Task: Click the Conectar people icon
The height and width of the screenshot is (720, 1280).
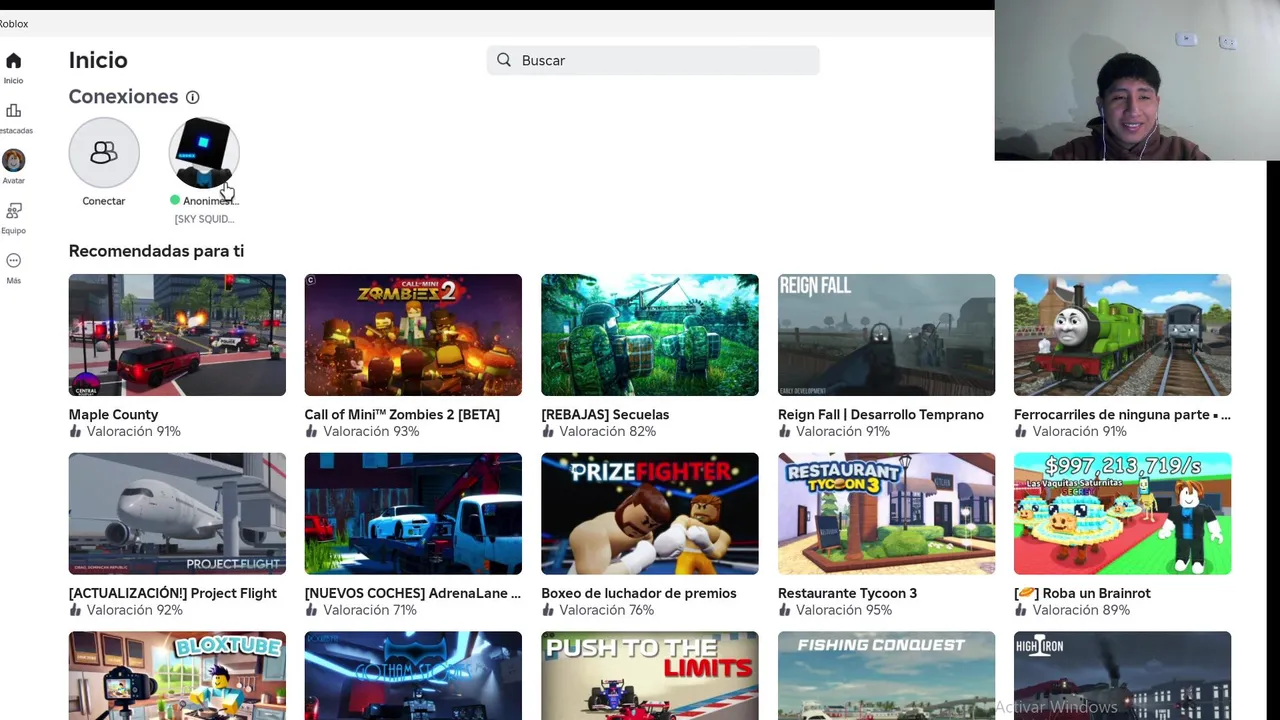Action: pyautogui.click(x=104, y=152)
